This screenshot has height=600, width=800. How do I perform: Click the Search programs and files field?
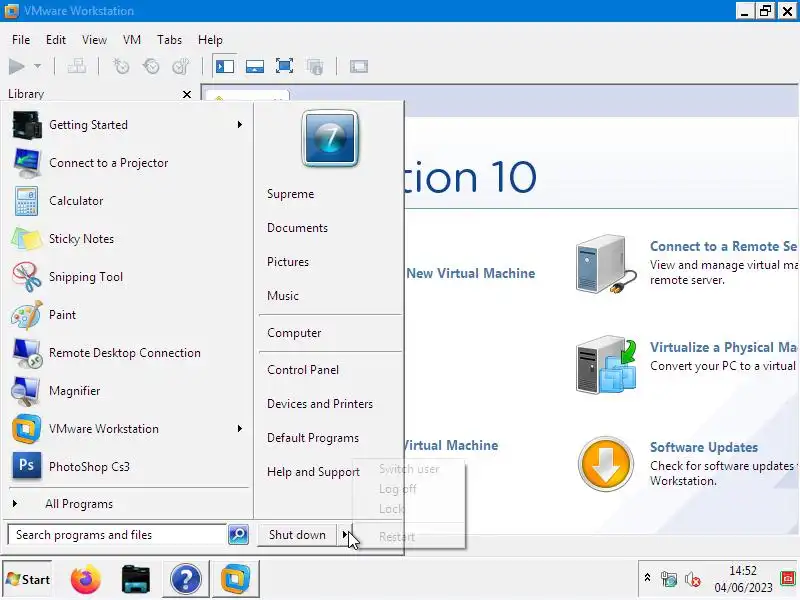[x=117, y=535]
